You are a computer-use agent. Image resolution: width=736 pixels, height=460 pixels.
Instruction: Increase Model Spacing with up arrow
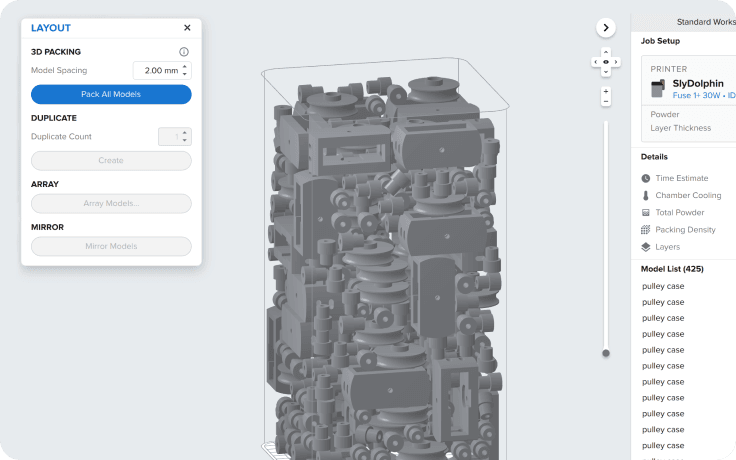[x=185, y=67]
